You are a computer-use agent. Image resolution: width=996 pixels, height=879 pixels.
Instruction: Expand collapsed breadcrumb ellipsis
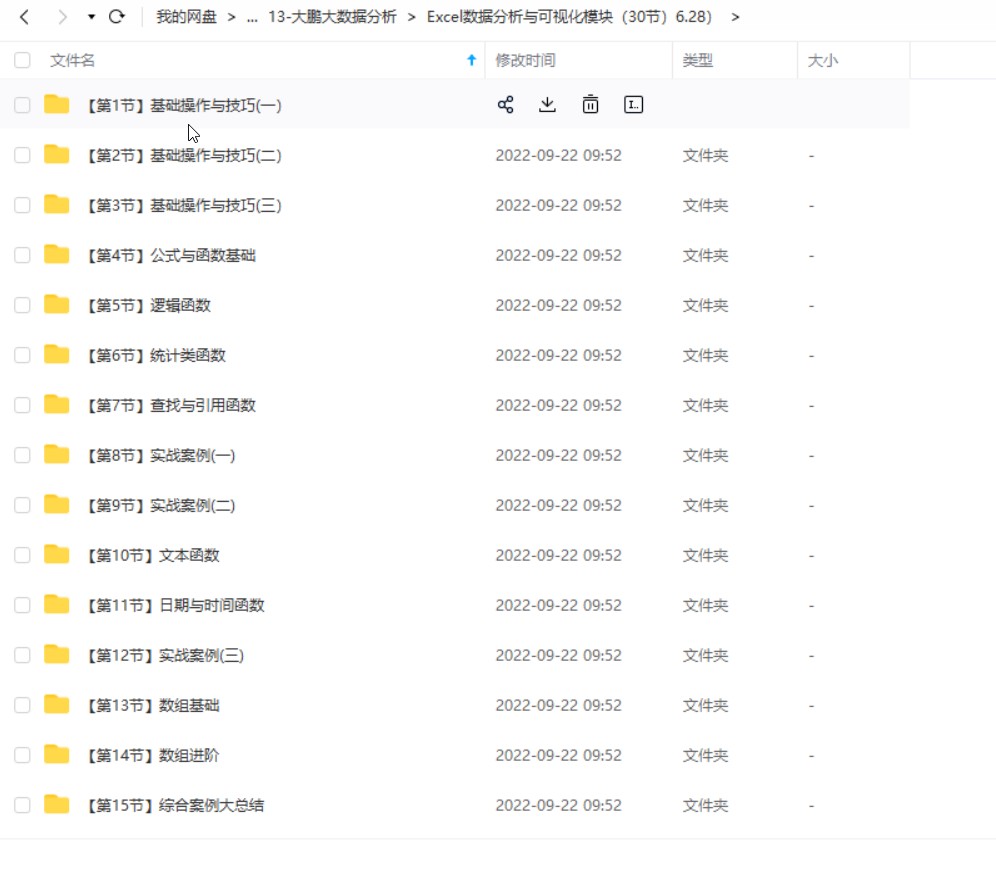(252, 17)
